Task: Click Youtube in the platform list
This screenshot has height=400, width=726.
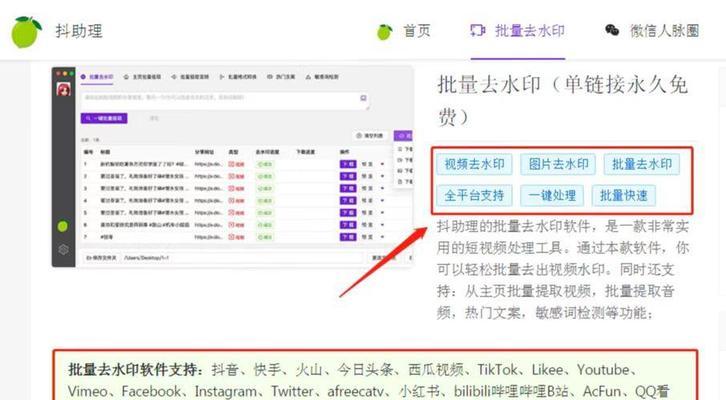Action: [x=603, y=370]
